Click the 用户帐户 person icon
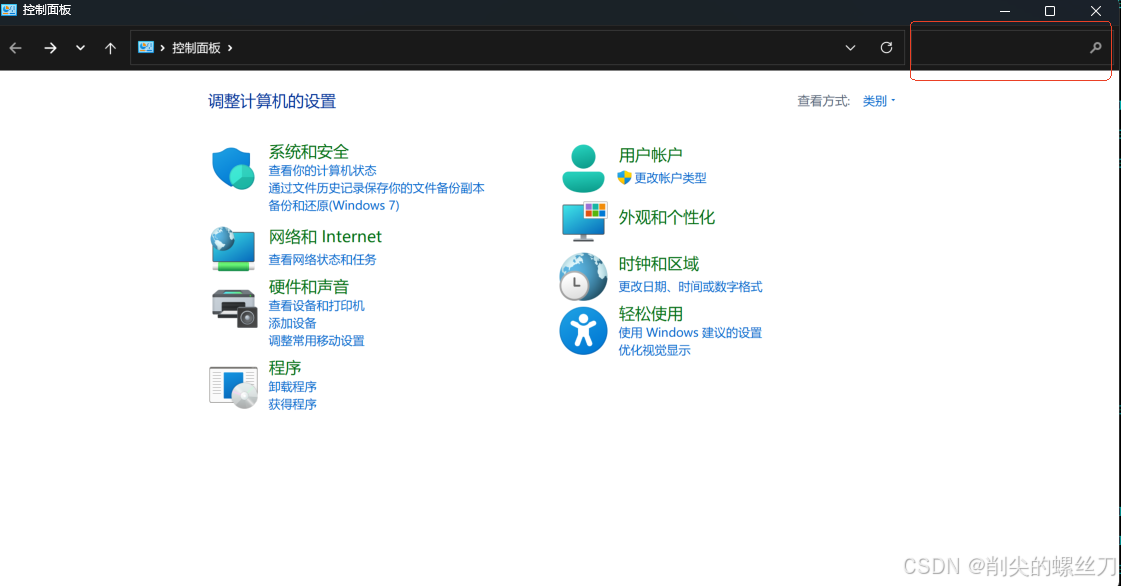The image size is (1121, 586). (583, 168)
